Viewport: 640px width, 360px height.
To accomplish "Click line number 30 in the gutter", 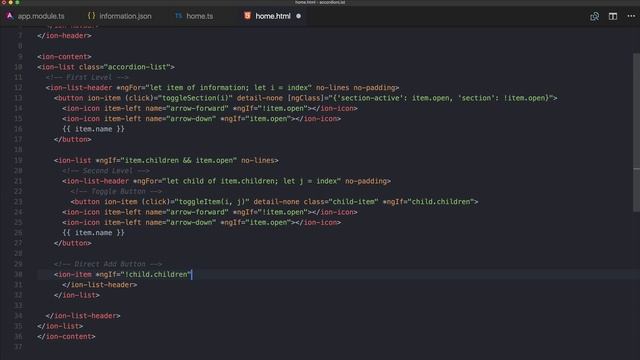I will (18, 274).
